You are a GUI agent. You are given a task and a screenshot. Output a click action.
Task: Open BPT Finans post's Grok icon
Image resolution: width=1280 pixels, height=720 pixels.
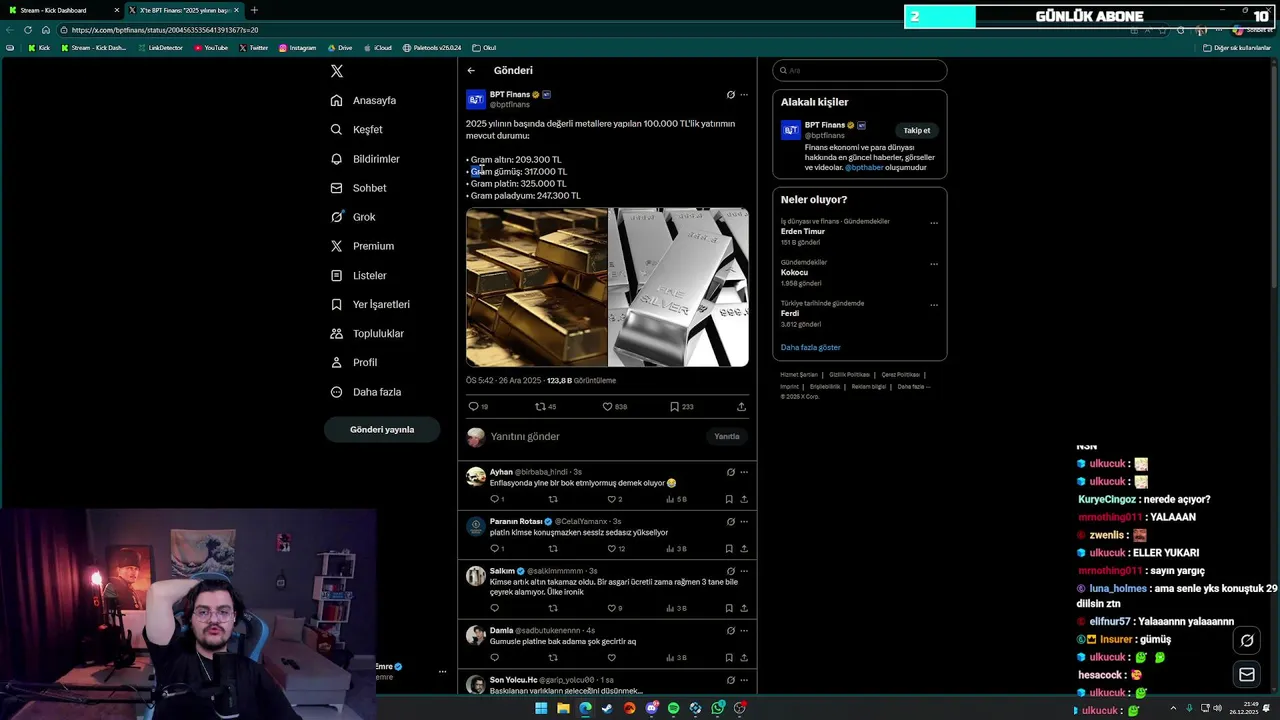pos(730,95)
